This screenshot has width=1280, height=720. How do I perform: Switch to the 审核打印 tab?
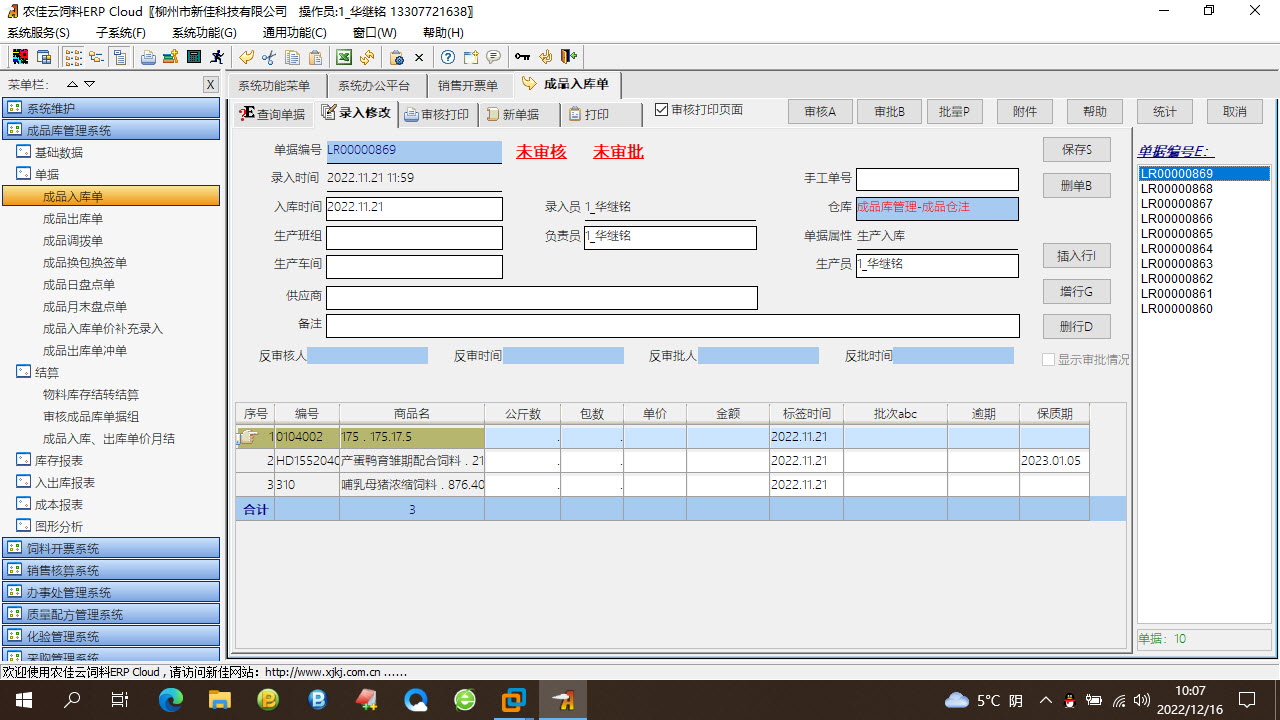coord(440,114)
